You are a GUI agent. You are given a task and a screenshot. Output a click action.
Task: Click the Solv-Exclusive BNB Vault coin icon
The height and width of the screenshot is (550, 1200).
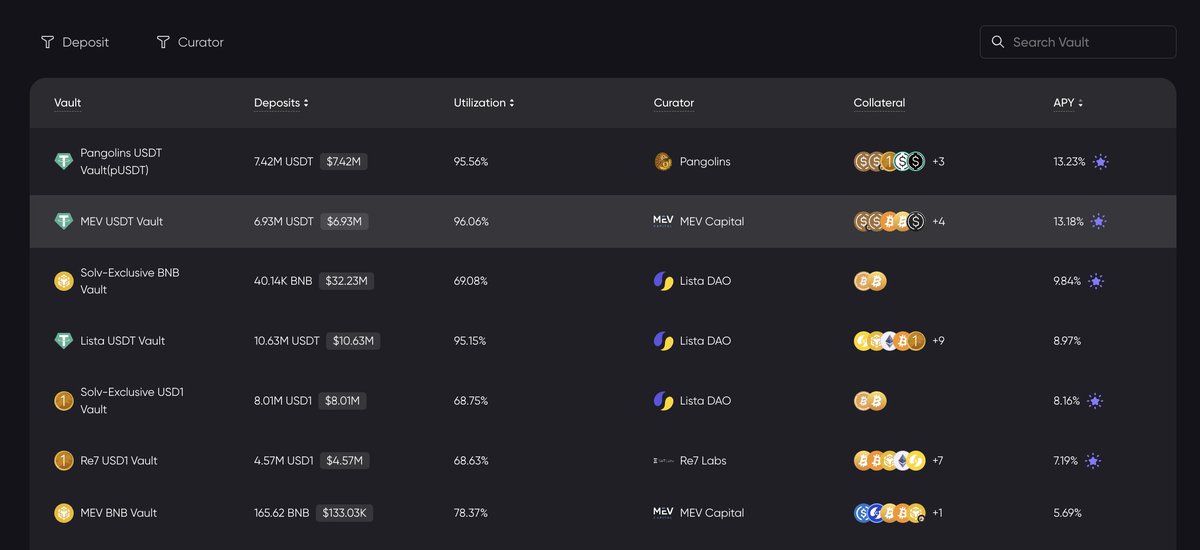click(64, 281)
